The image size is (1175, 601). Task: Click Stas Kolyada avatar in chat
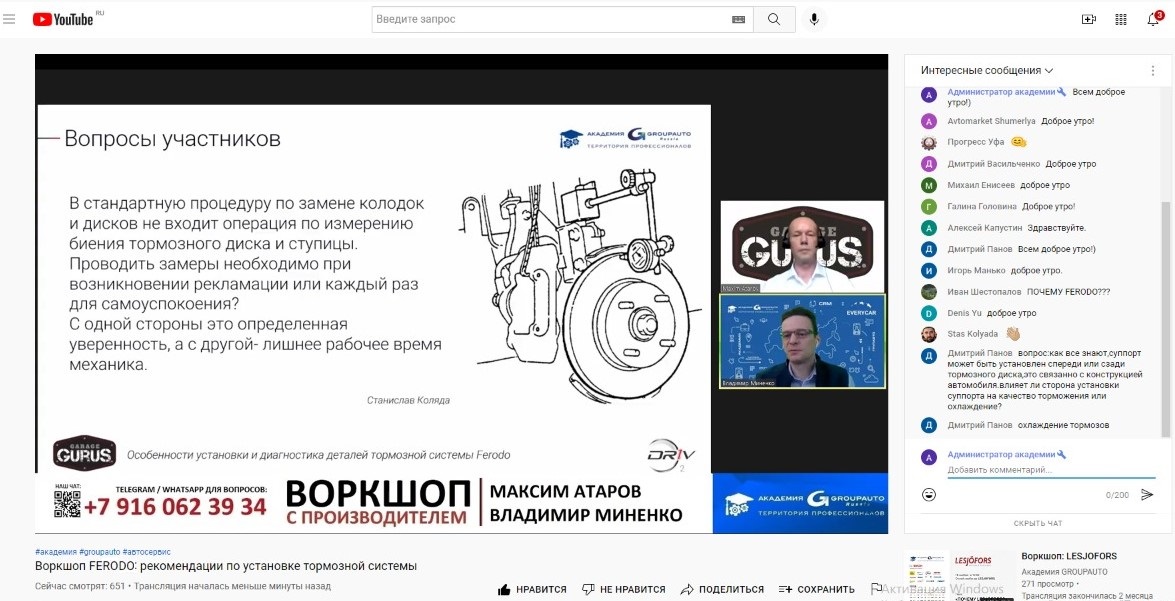point(929,334)
